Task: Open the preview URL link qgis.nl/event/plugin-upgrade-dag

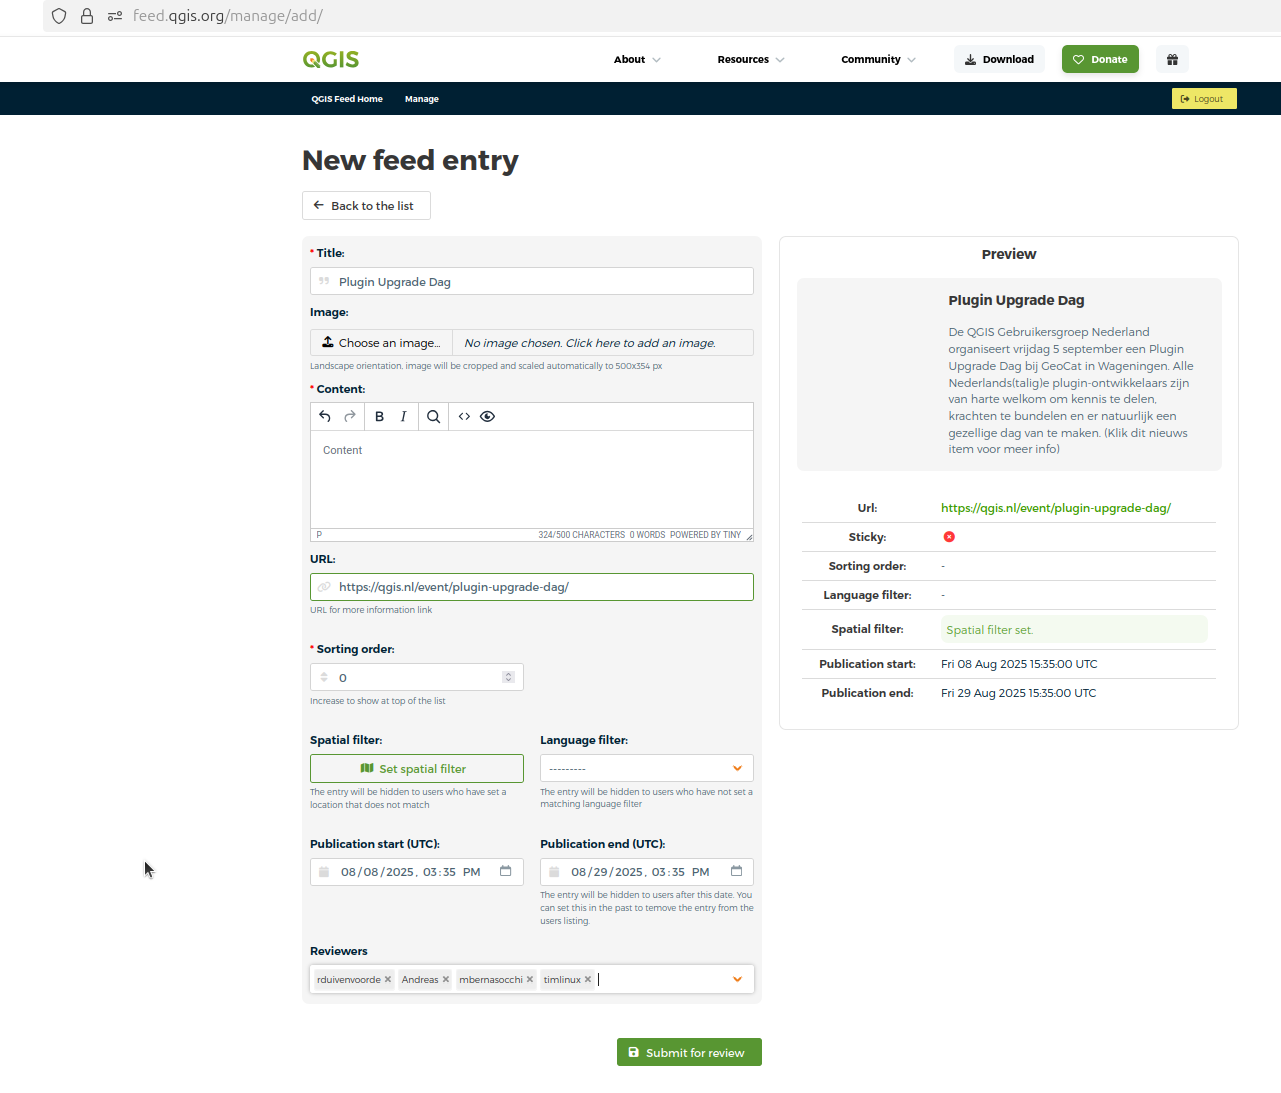Action: point(1056,508)
